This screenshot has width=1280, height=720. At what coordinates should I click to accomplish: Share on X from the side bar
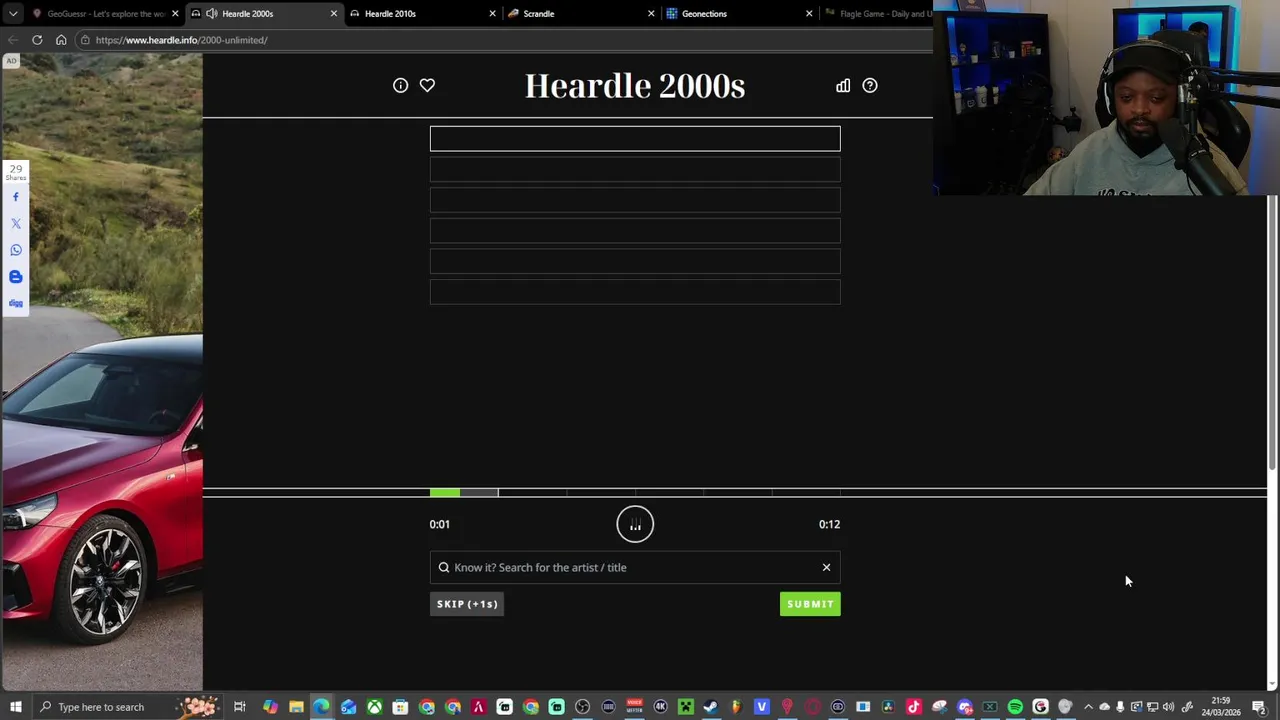tap(15, 224)
